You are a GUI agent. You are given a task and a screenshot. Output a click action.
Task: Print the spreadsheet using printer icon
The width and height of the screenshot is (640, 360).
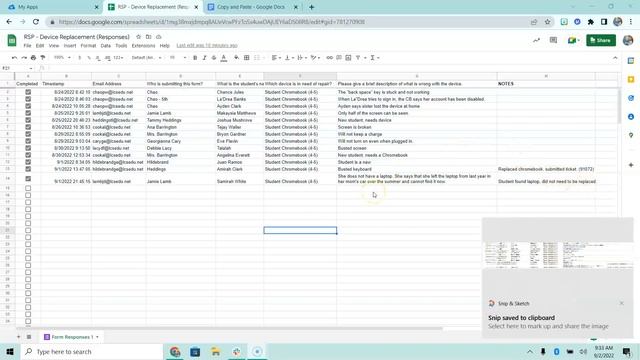pos(33,58)
